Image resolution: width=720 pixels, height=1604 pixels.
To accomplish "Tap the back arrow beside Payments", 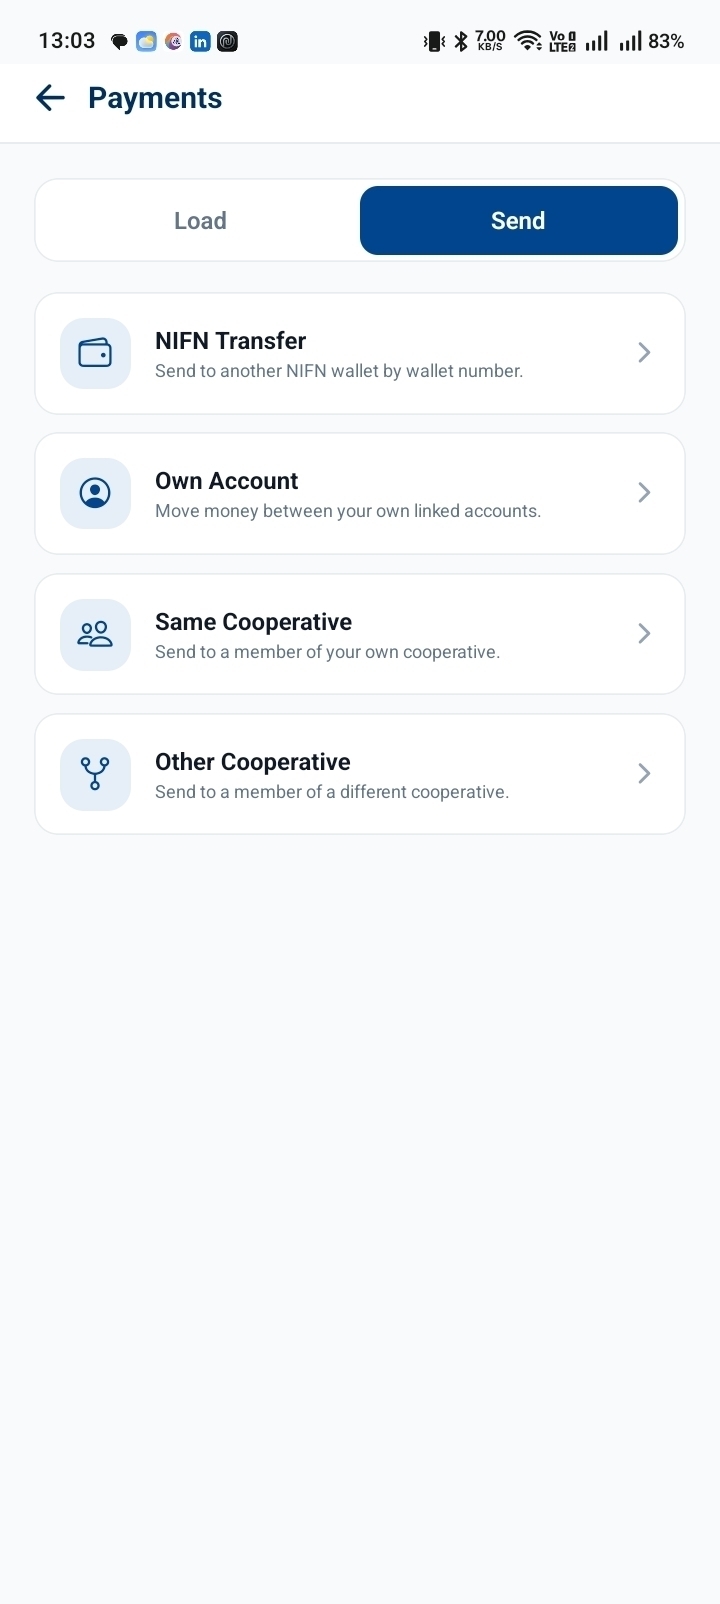I will (50, 98).
